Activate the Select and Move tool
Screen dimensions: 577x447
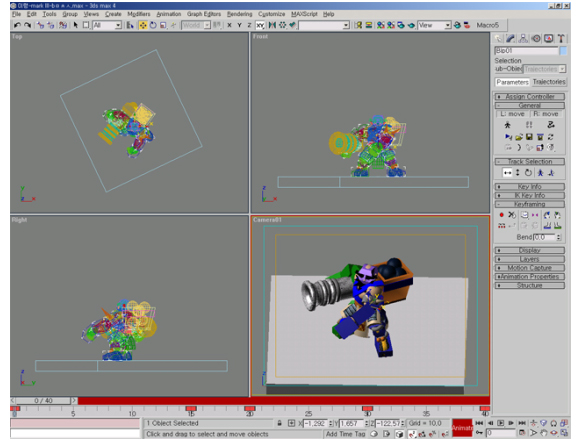click(143, 25)
